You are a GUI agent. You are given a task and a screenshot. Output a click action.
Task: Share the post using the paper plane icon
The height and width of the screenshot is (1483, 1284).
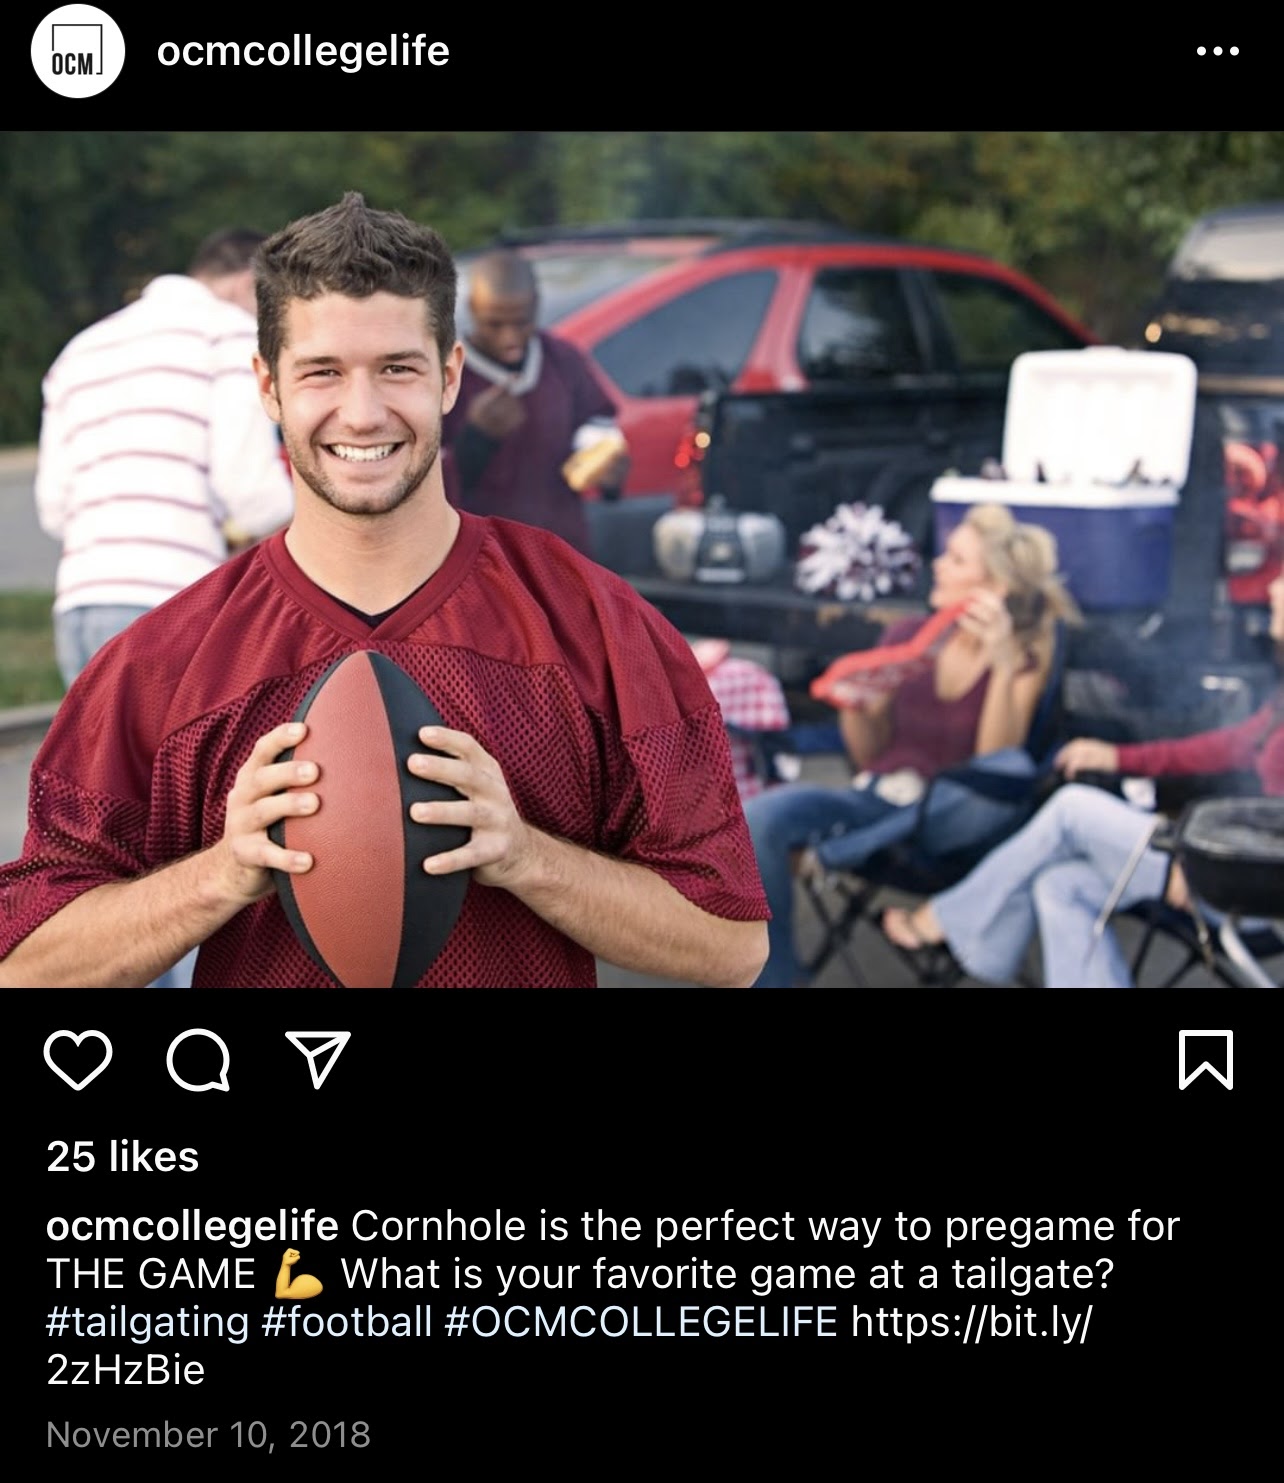click(318, 1059)
